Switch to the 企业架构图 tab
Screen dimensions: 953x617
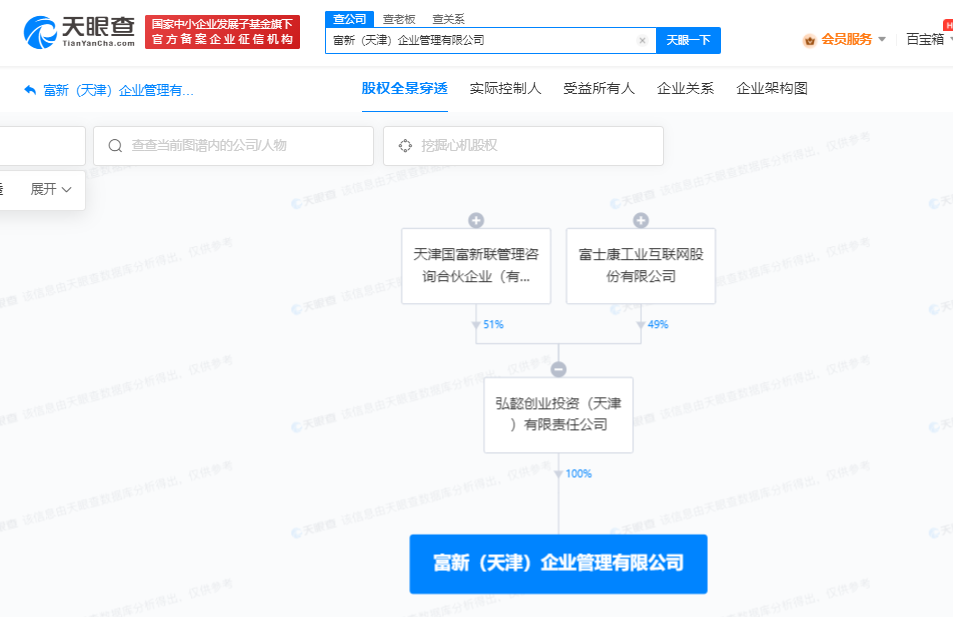(x=772, y=89)
